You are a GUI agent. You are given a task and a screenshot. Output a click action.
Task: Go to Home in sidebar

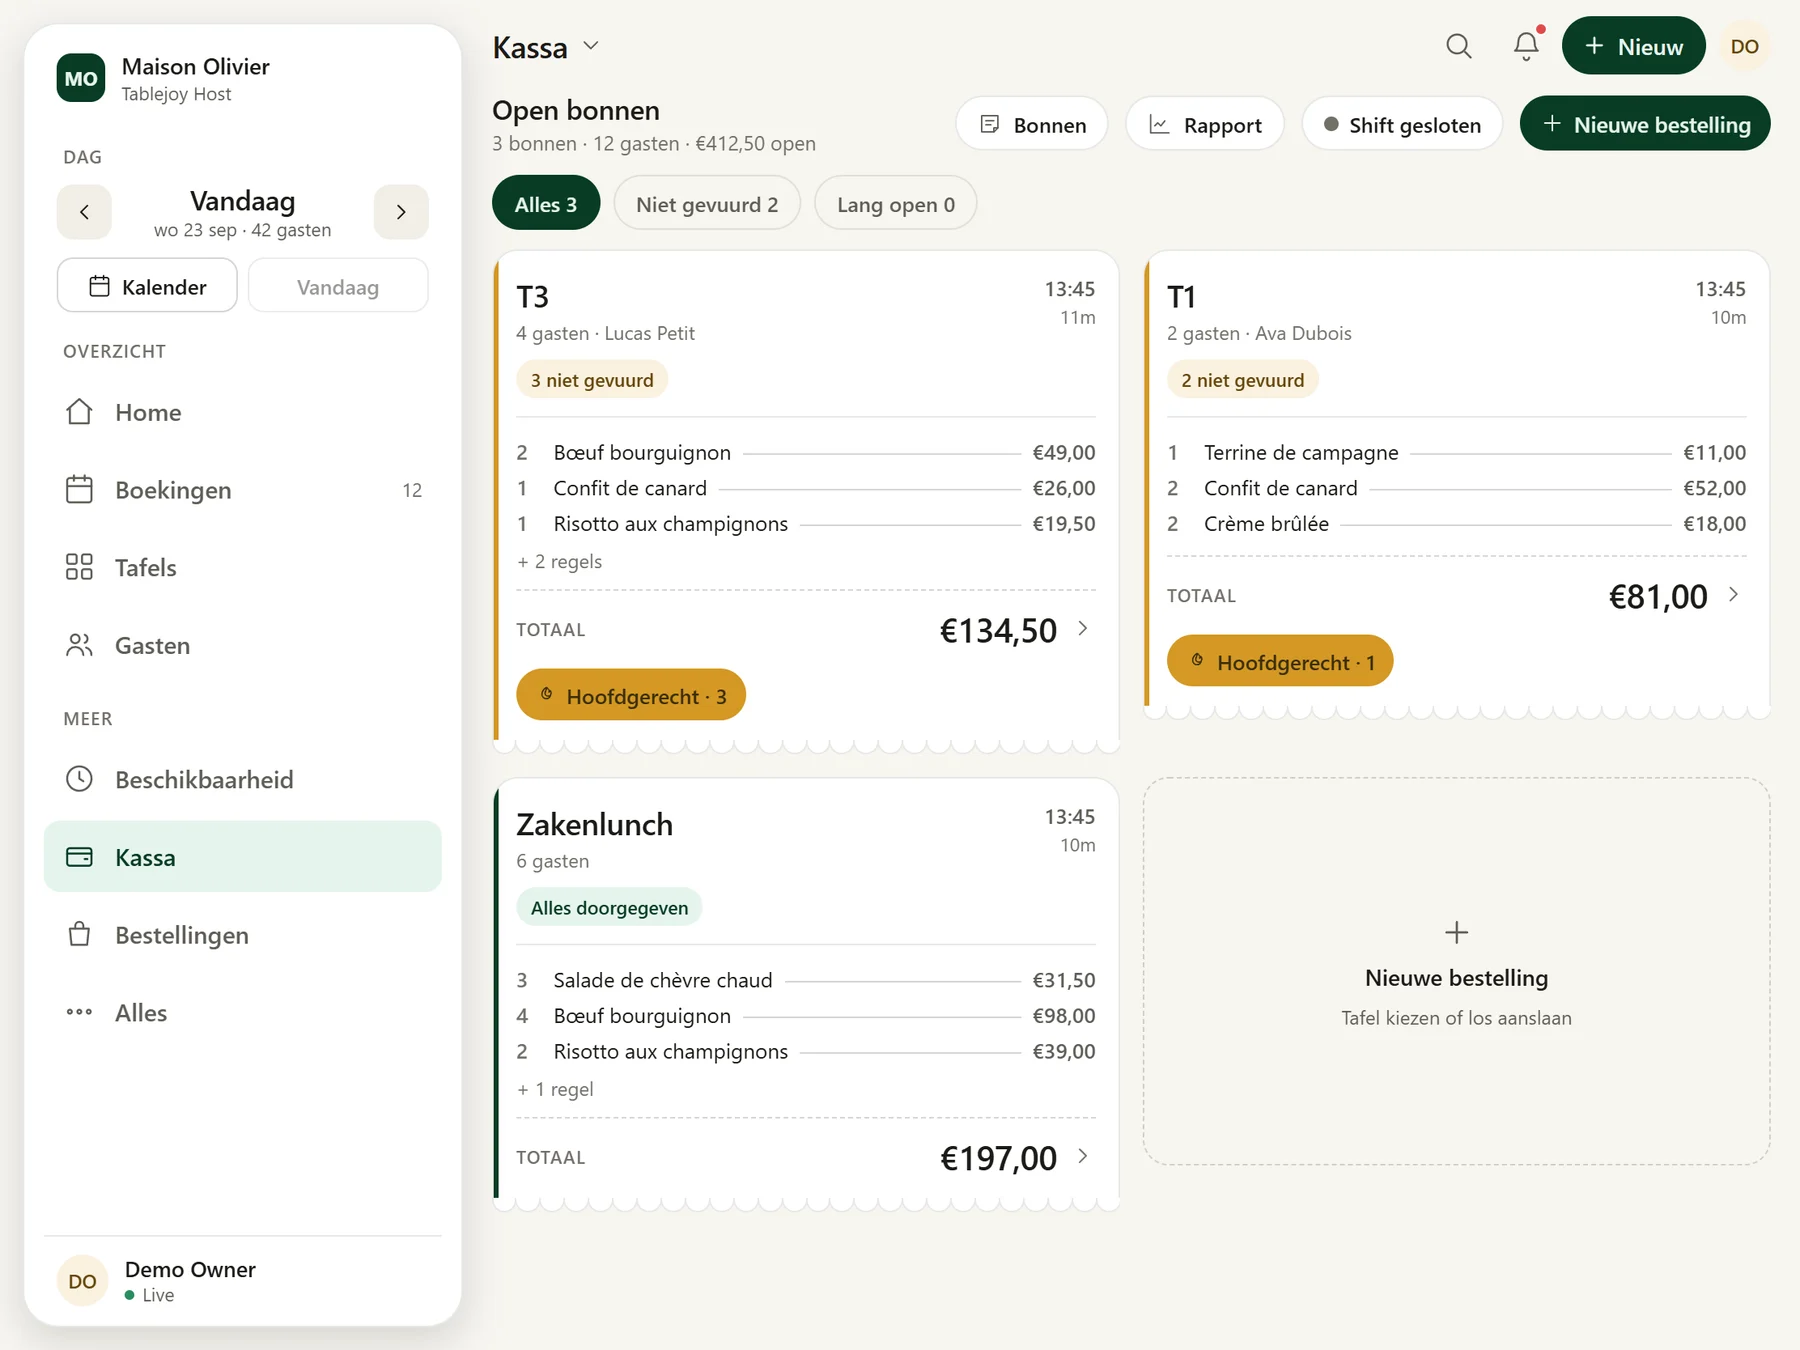tap(243, 412)
